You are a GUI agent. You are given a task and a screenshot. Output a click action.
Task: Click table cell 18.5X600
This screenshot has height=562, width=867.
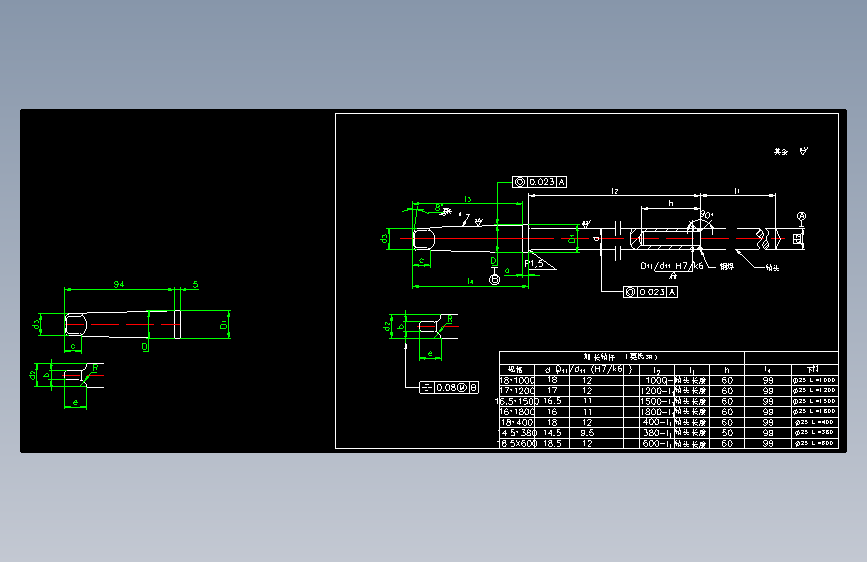(517, 443)
